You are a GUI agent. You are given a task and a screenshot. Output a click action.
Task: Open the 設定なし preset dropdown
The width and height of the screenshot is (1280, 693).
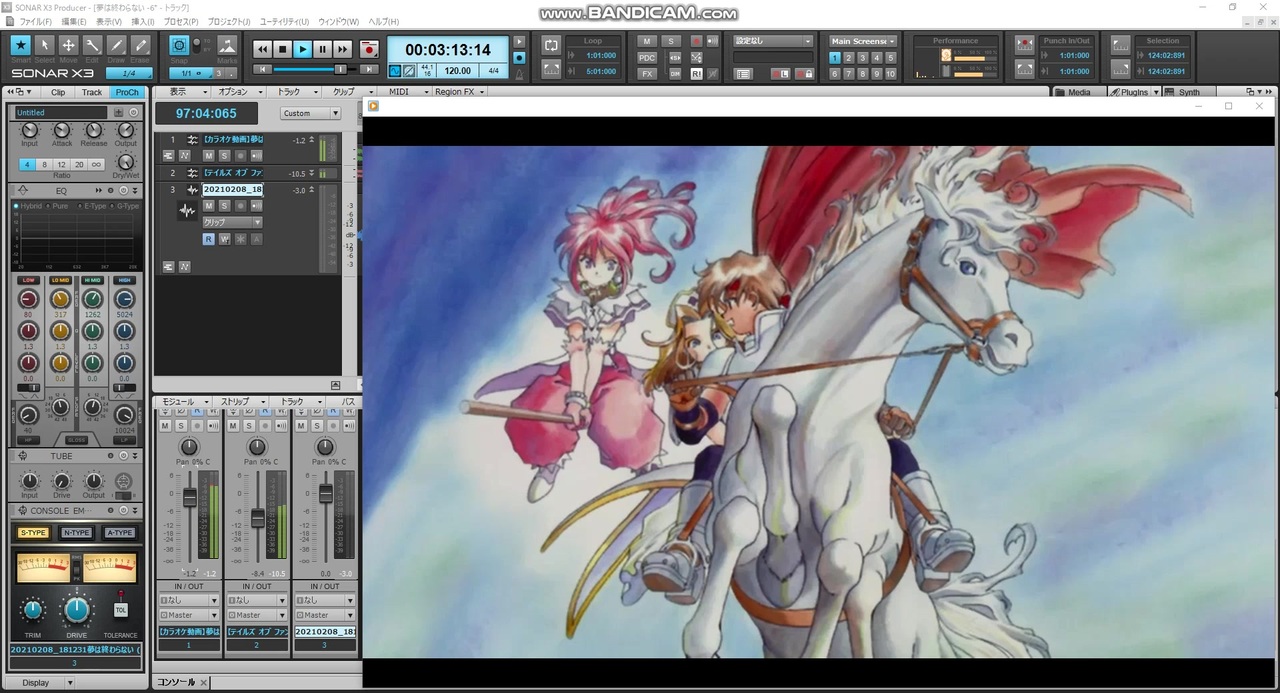click(773, 41)
